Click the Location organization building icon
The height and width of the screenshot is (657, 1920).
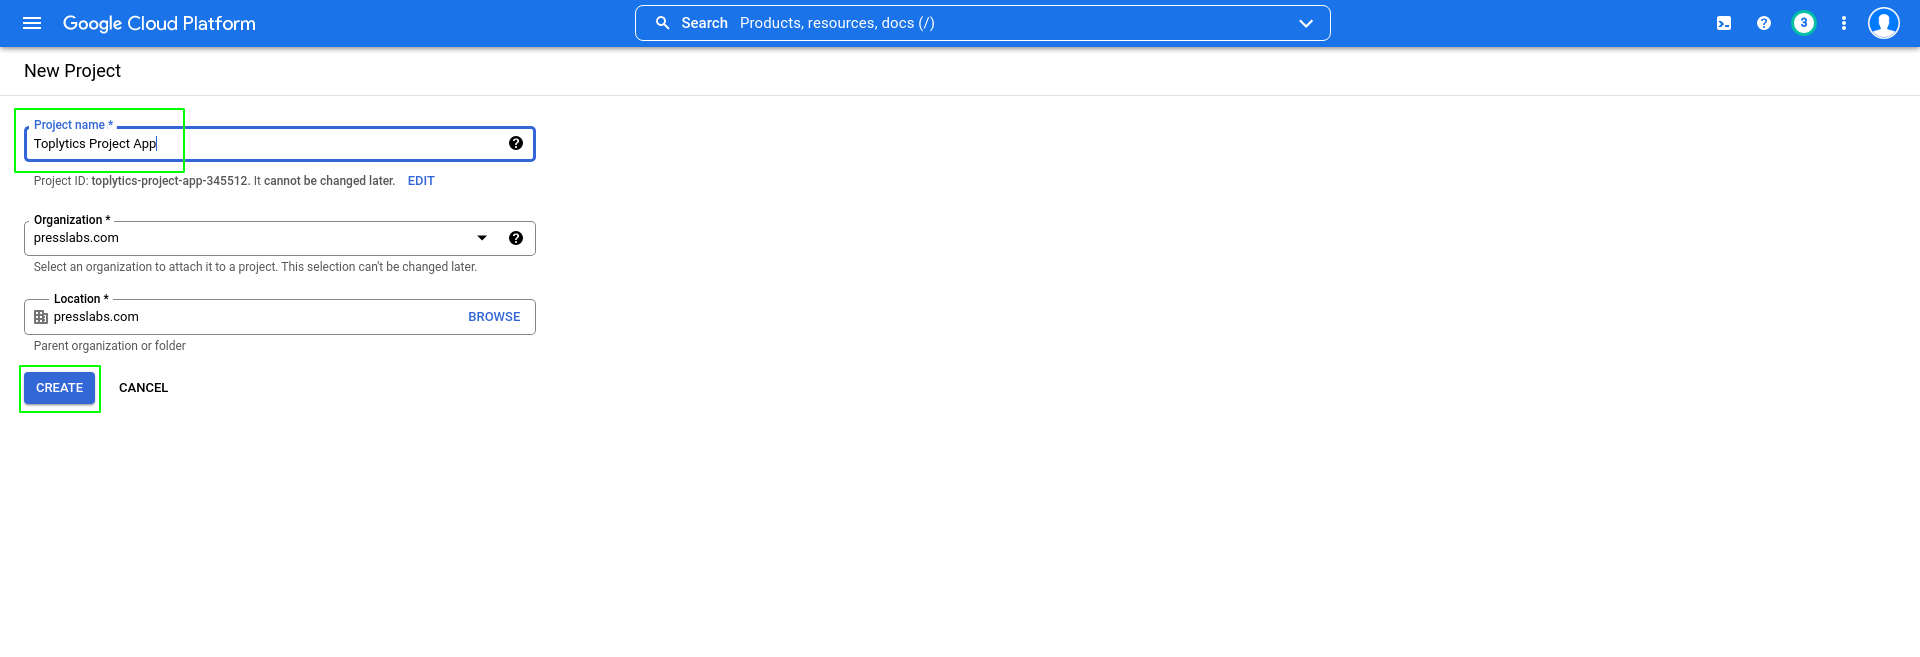coord(41,317)
